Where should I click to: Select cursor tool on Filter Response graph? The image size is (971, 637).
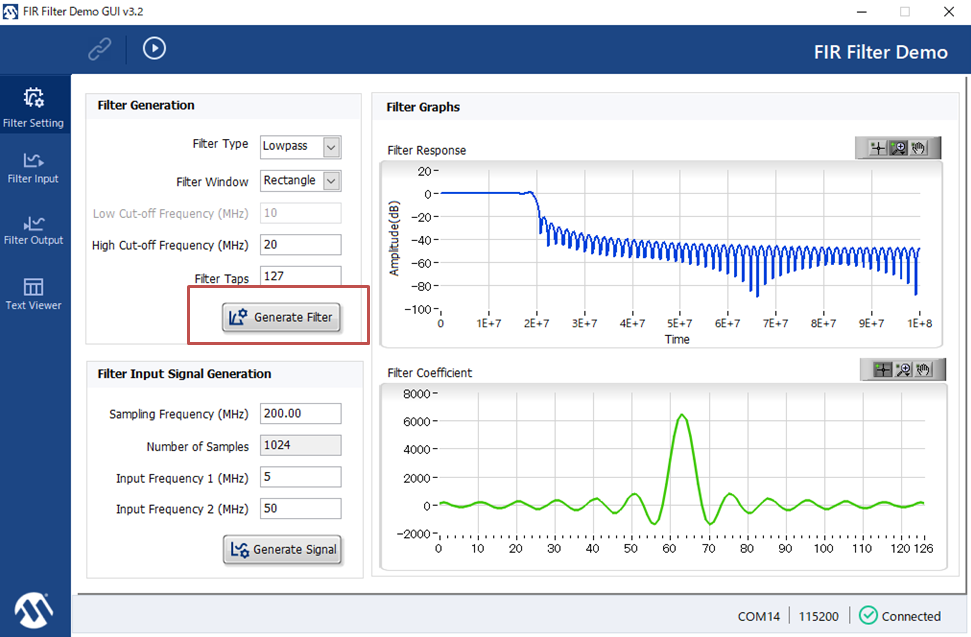click(877, 148)
